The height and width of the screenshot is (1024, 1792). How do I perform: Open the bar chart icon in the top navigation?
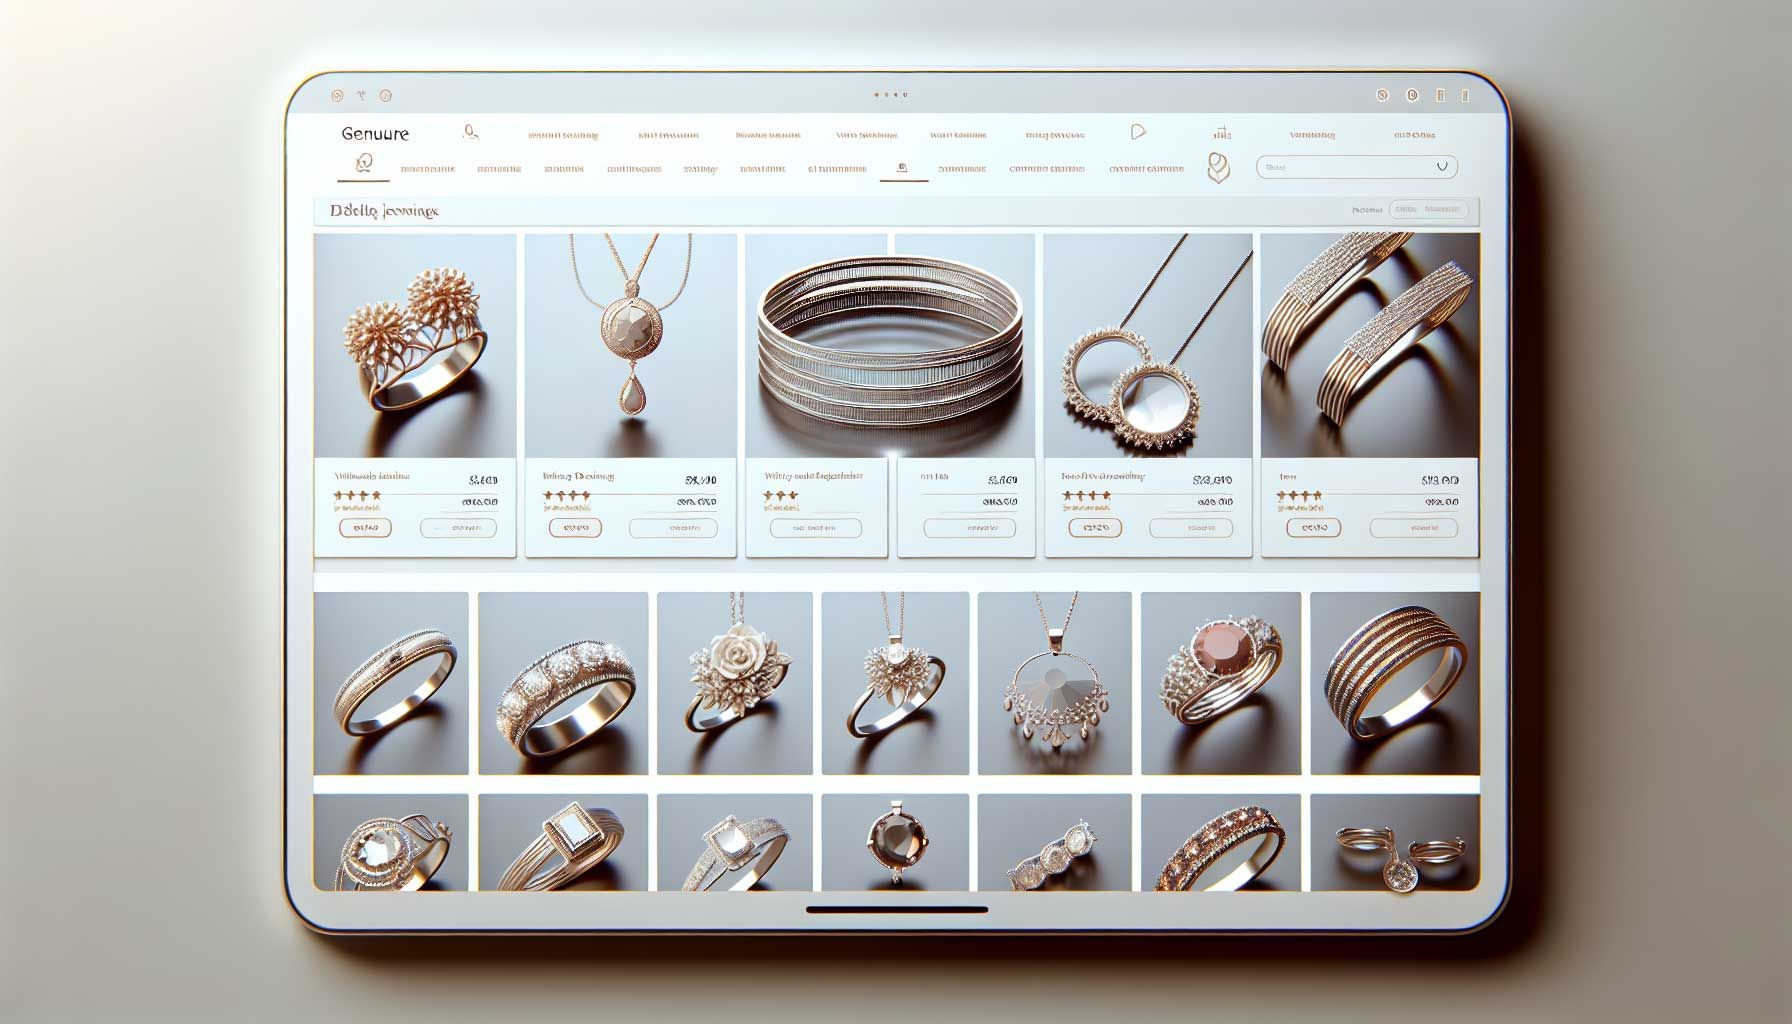click(x=1221, y=133)
